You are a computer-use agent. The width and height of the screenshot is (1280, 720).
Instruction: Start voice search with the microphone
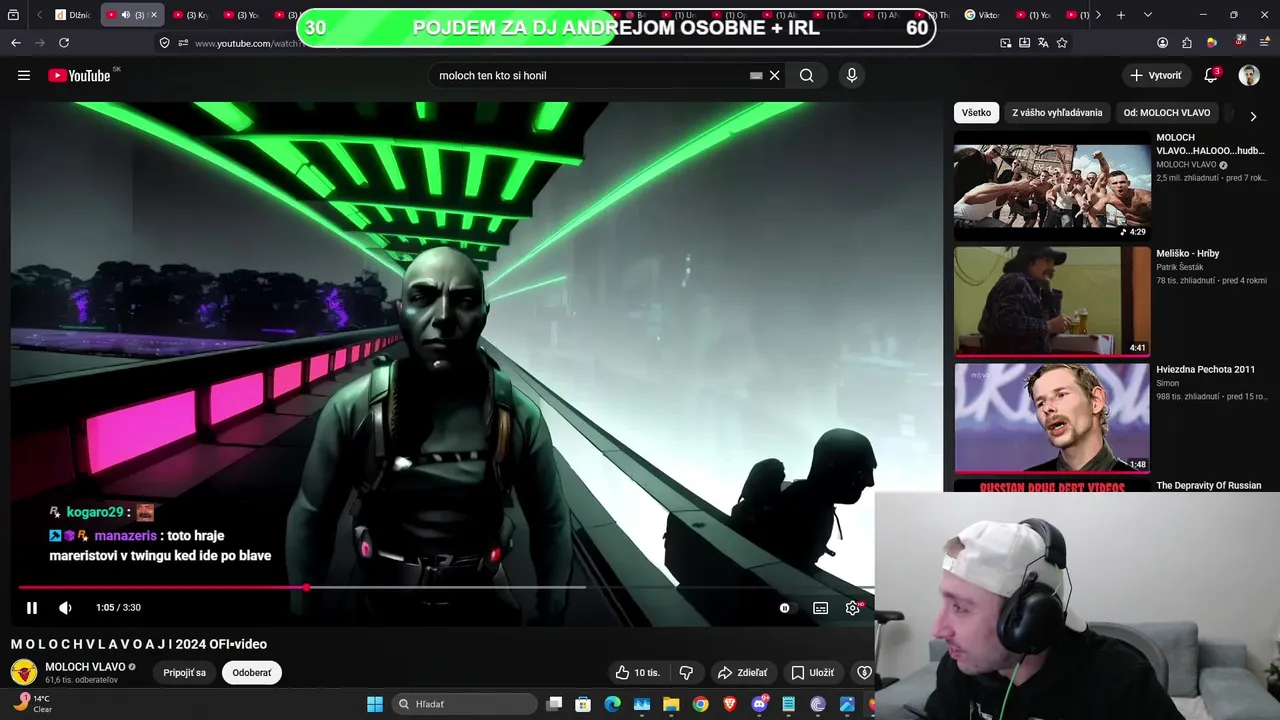pyautogui.click(x=851, y=75)
